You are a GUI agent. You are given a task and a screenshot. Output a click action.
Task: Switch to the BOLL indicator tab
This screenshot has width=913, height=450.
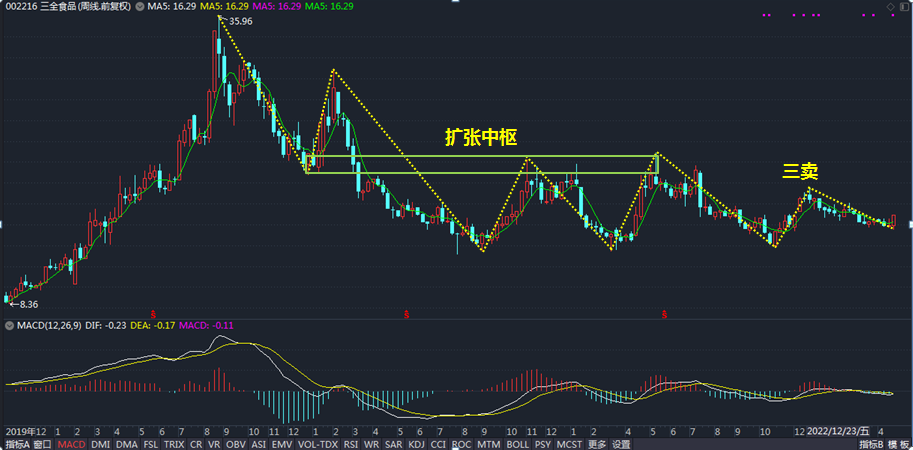click(518, 444)
